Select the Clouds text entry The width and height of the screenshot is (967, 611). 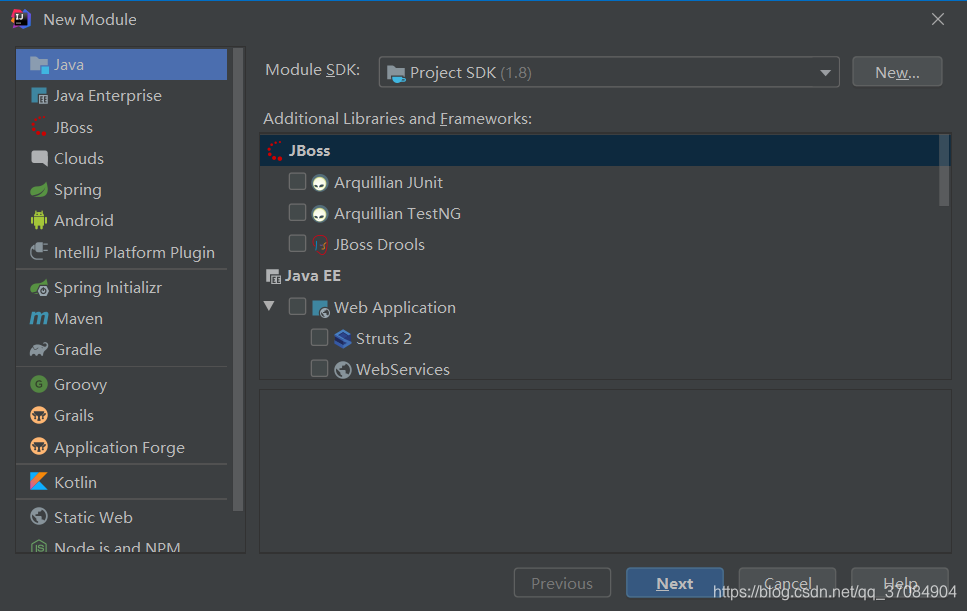[79, 158]
